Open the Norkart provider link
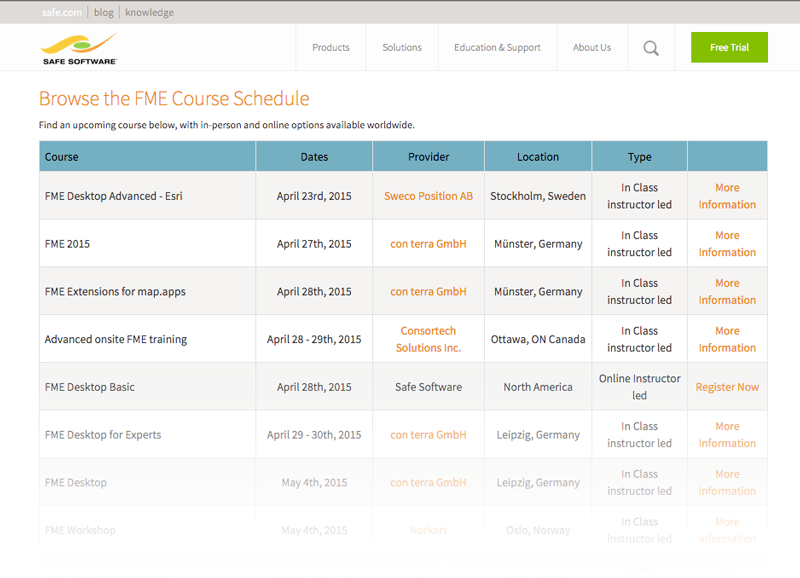The height and width of the screenshot is (578, 800). point(429,530)
